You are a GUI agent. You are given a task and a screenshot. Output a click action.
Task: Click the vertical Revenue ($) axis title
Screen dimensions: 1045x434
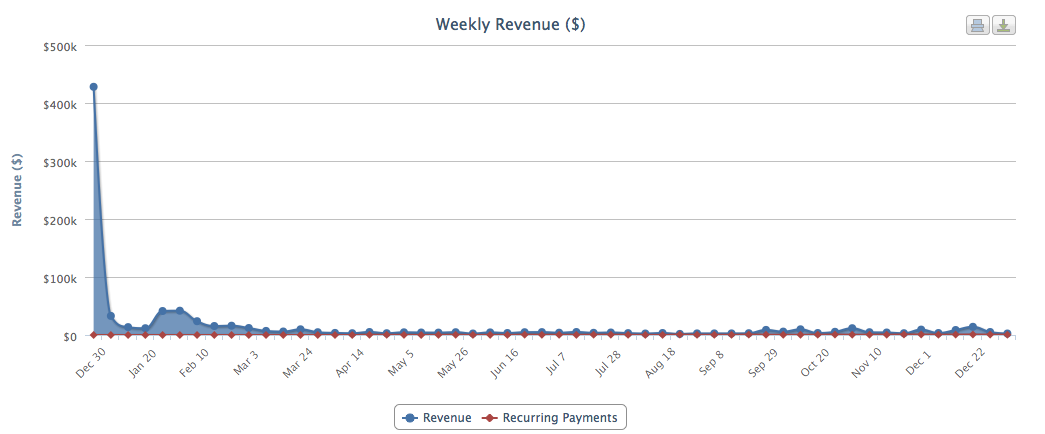pyautogui.click(x=17, y=190)
